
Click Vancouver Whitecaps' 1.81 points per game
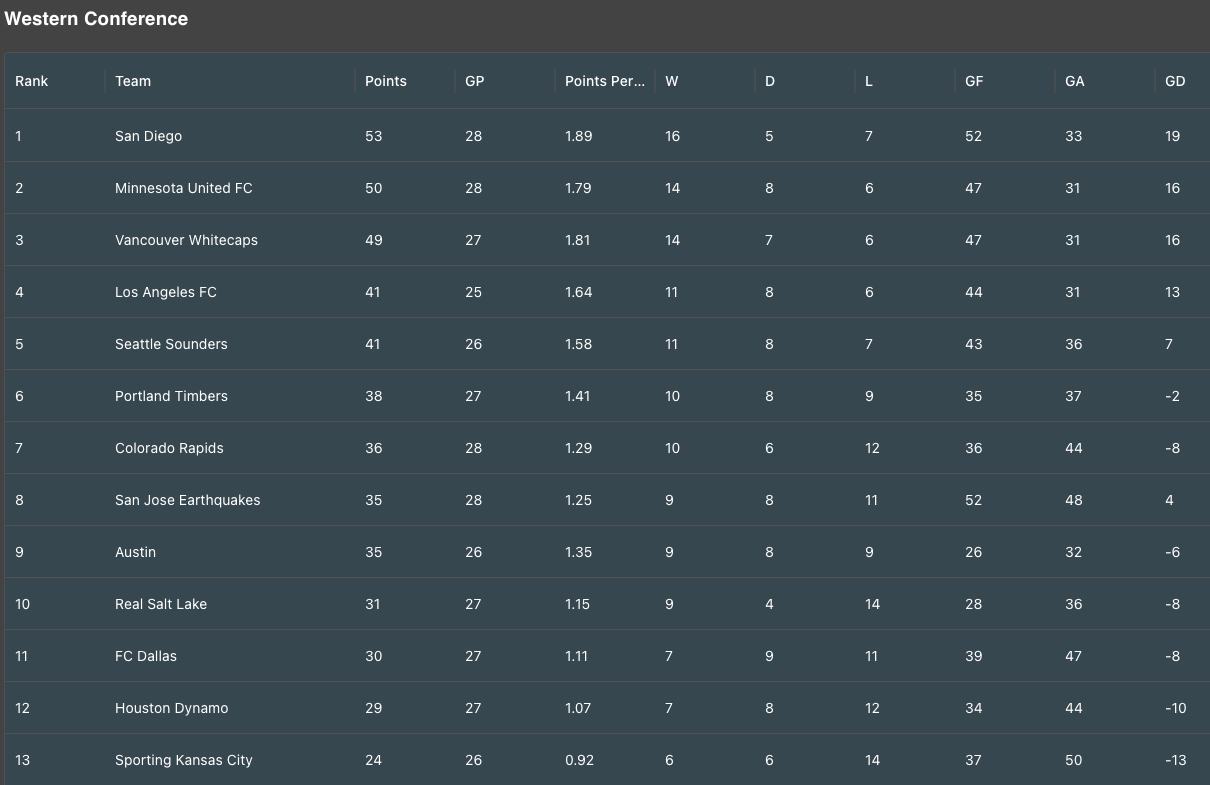coord(578,240)
